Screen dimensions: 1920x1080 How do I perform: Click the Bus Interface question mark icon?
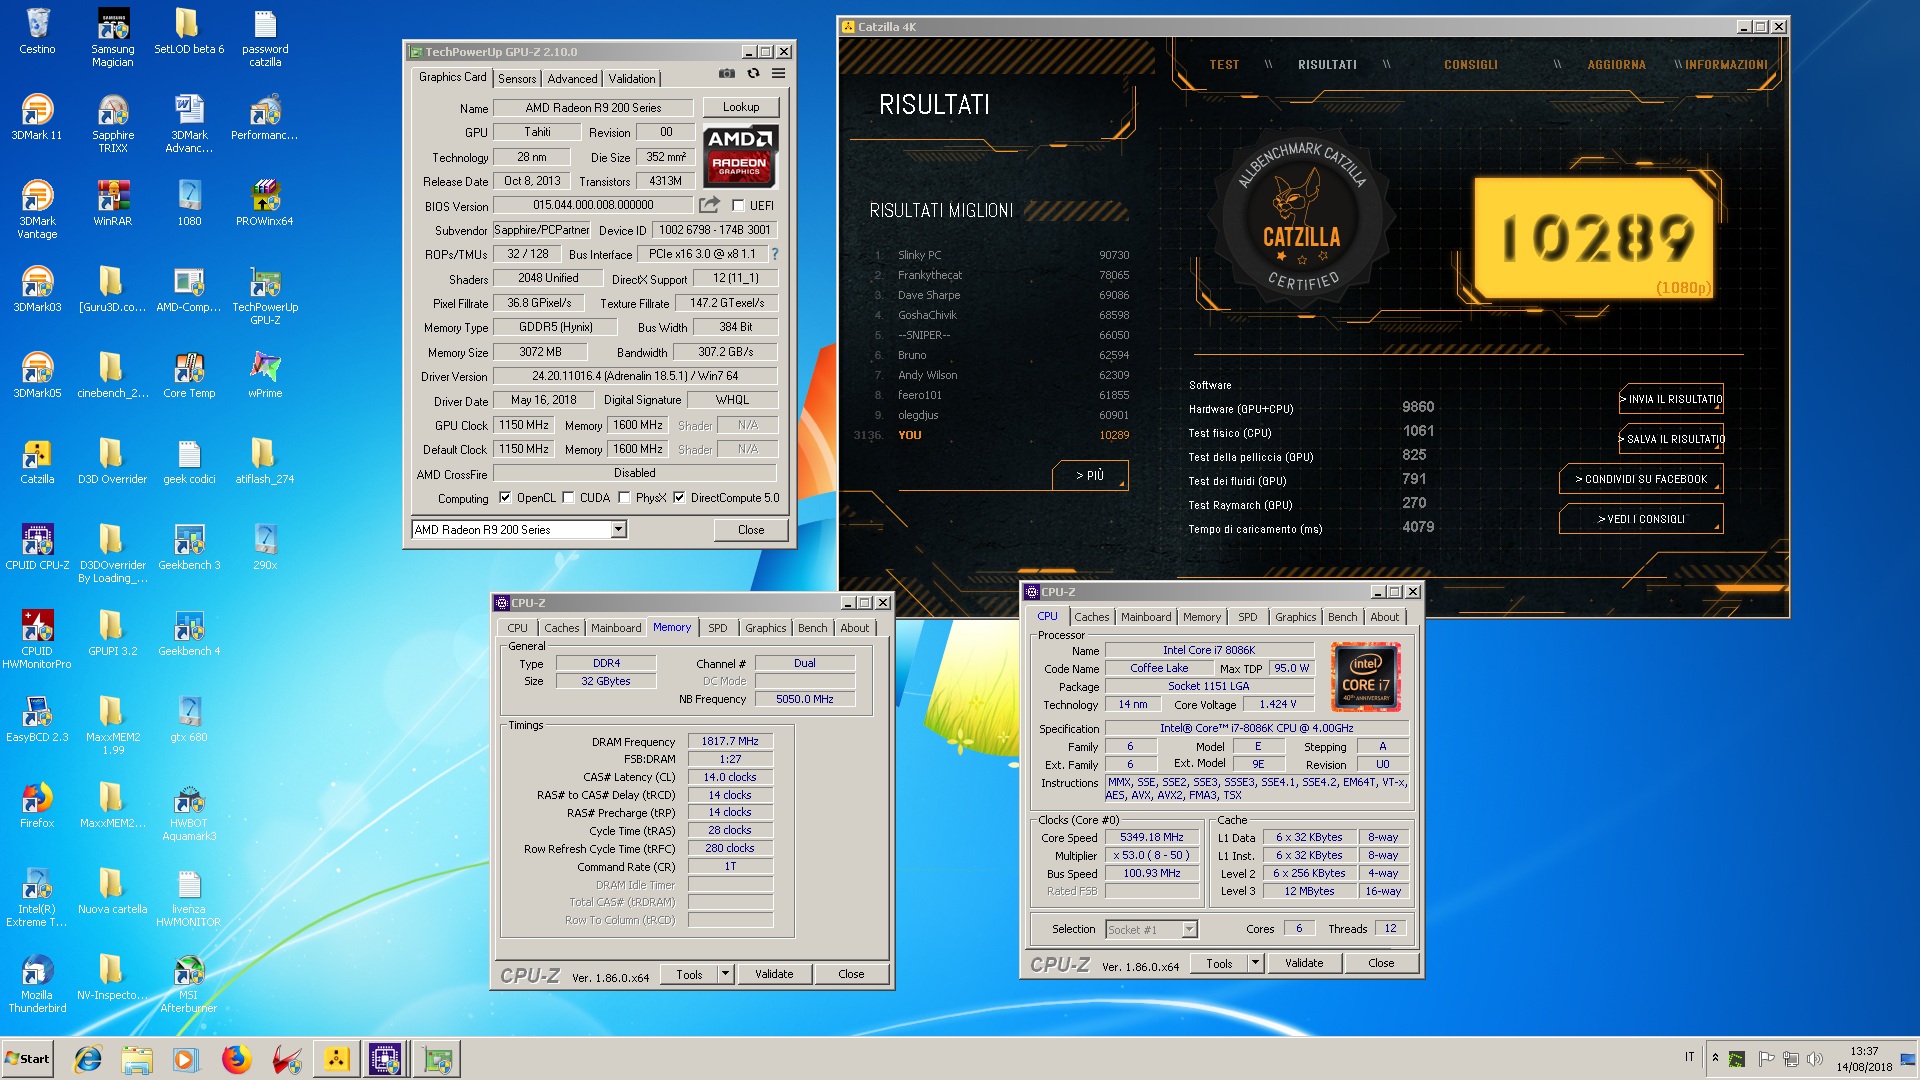pyautogui.click(x=774, y=254)
